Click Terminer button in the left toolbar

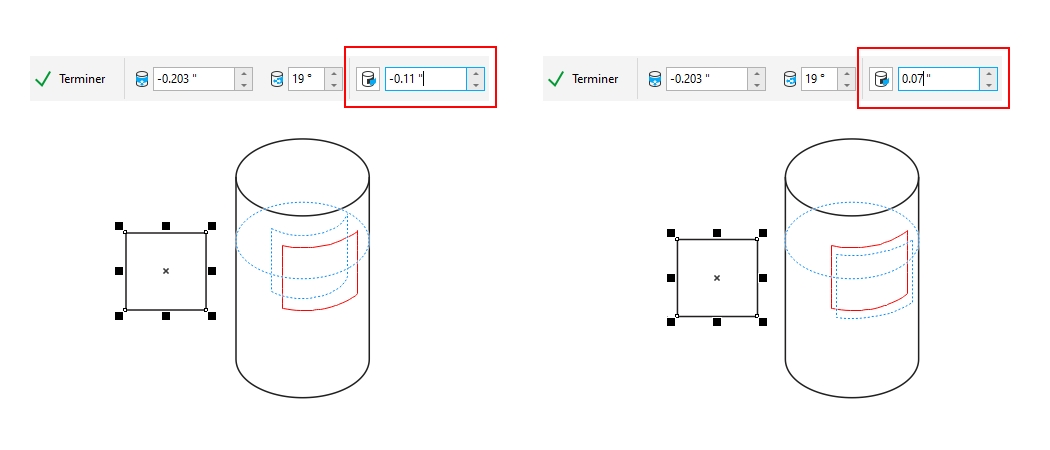pos(70,79)
